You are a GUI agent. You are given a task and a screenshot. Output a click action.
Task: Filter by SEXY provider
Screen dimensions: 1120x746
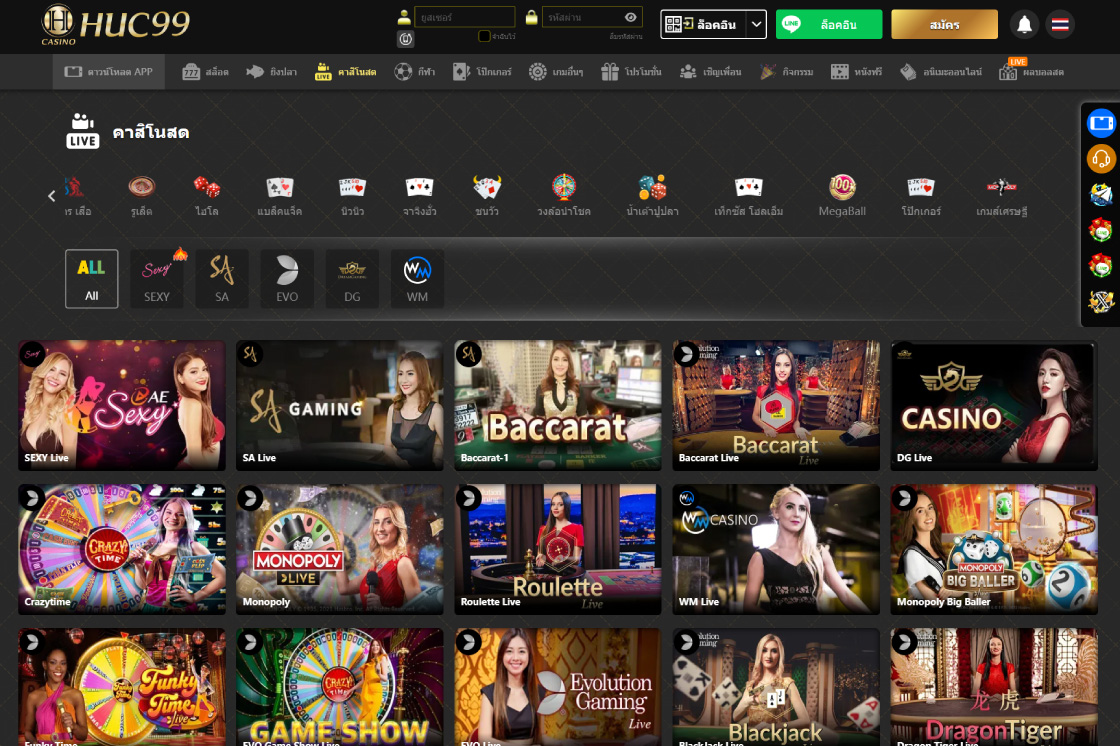(156, 279)
